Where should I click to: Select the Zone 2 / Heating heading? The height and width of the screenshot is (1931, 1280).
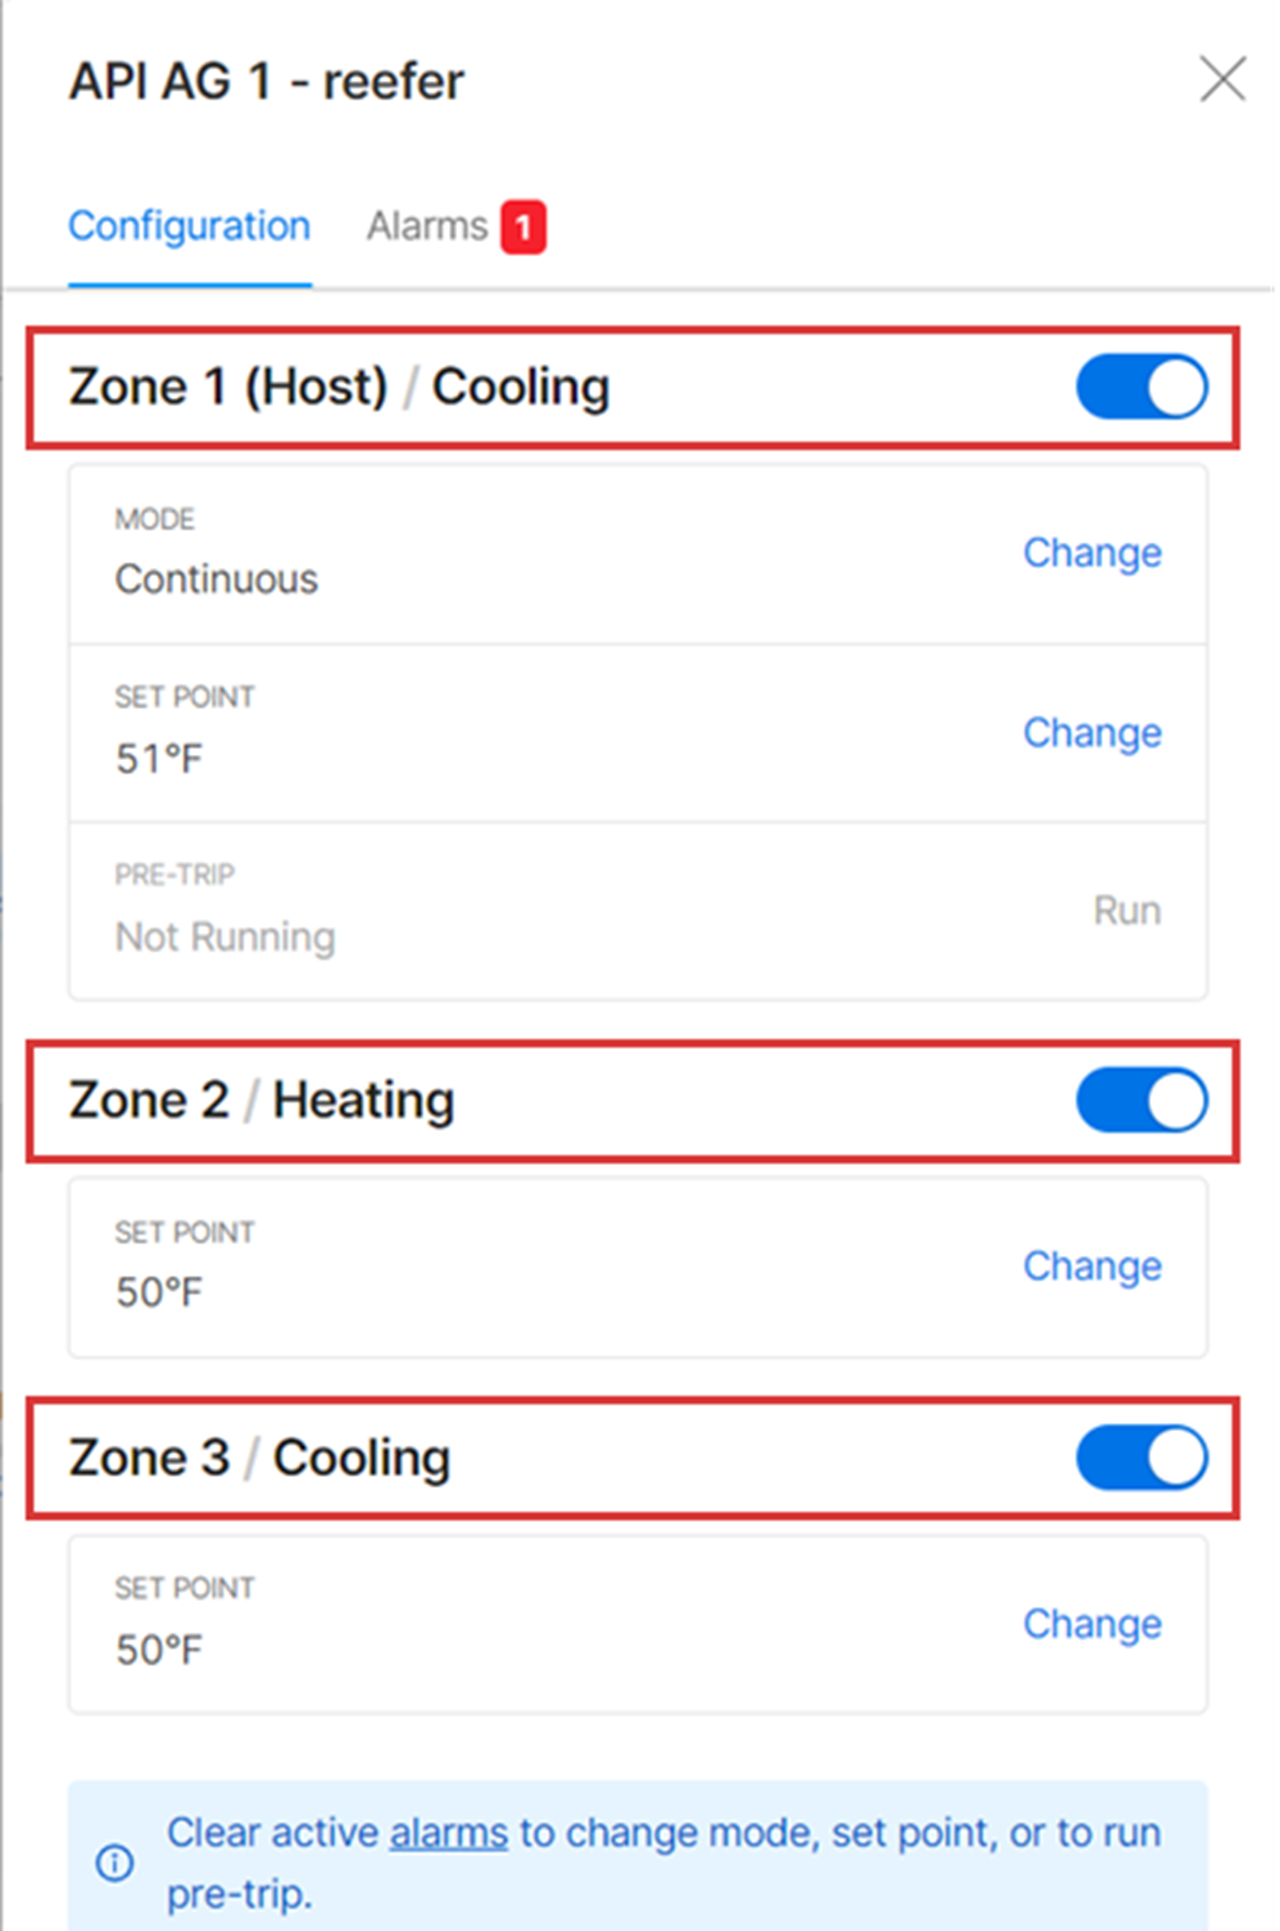pos(261,1100)
